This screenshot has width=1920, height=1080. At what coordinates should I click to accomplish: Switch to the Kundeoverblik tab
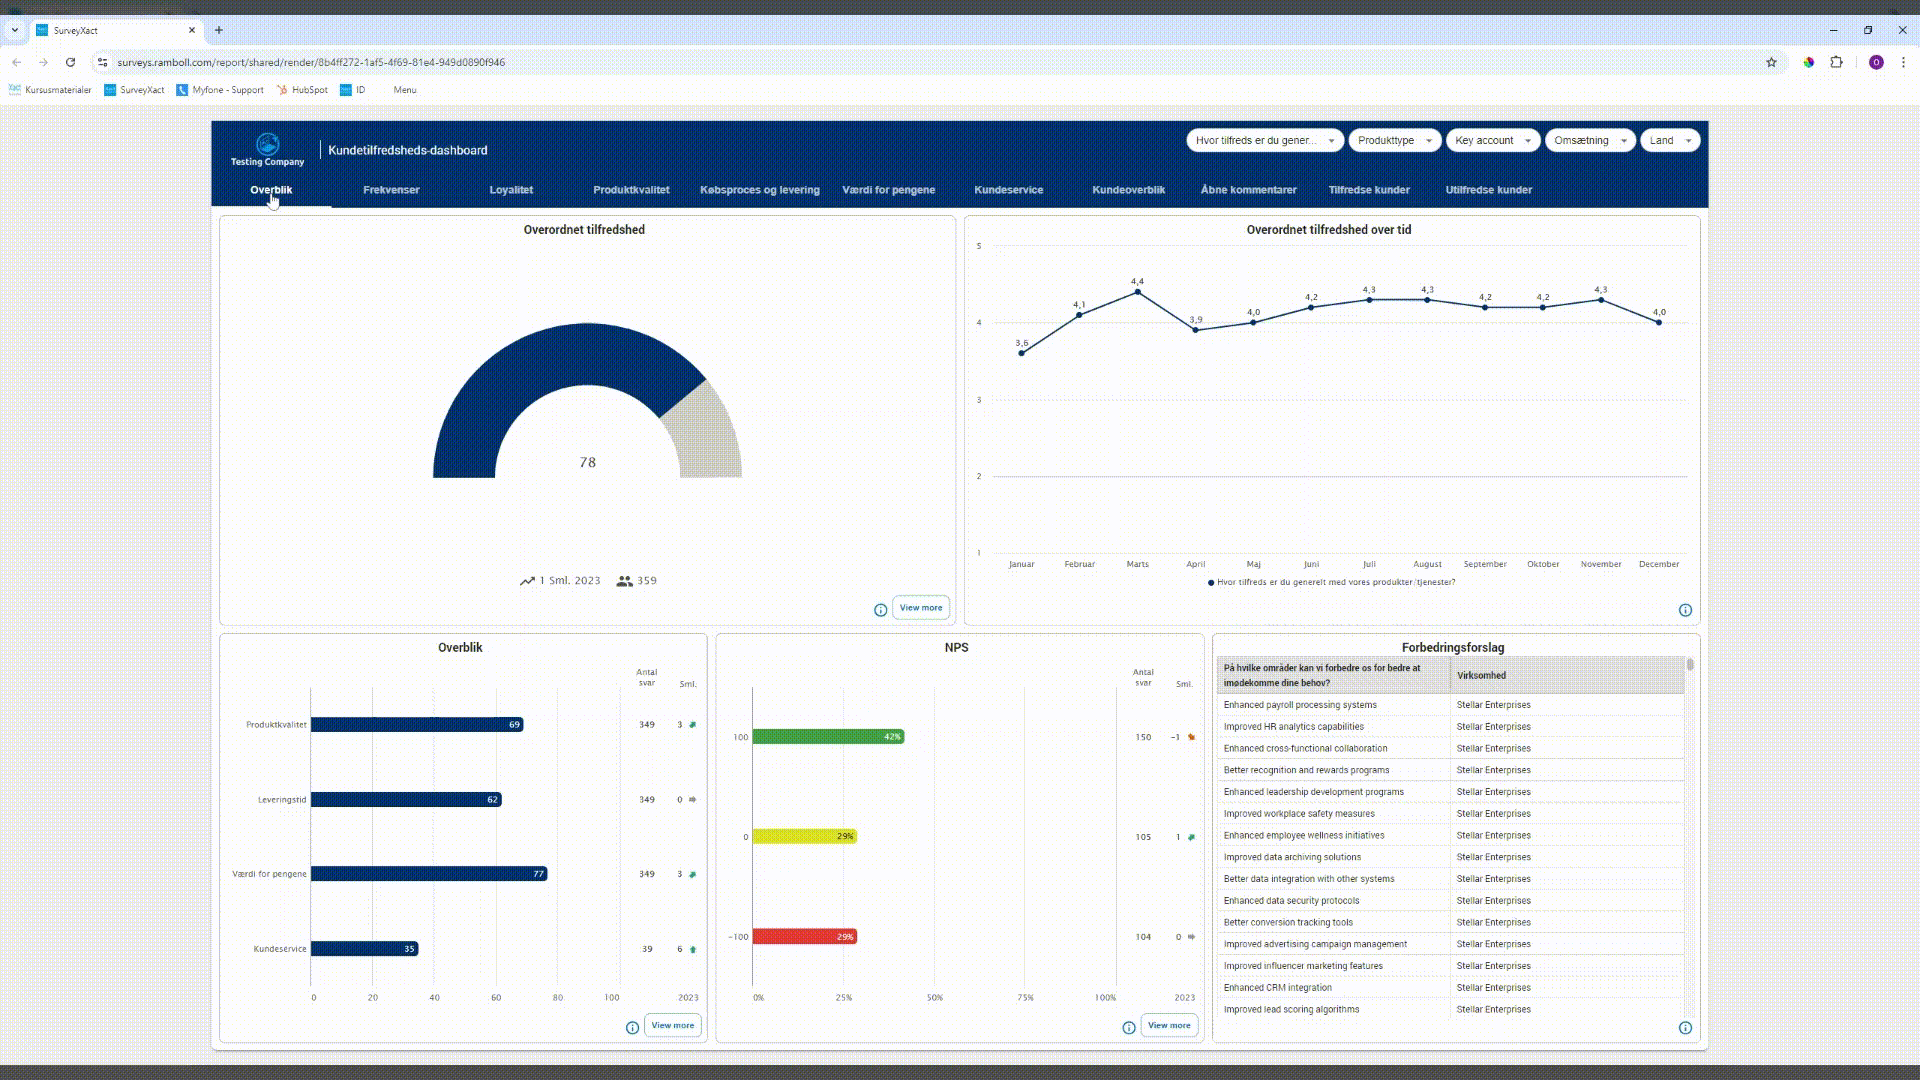[1129, 190]
